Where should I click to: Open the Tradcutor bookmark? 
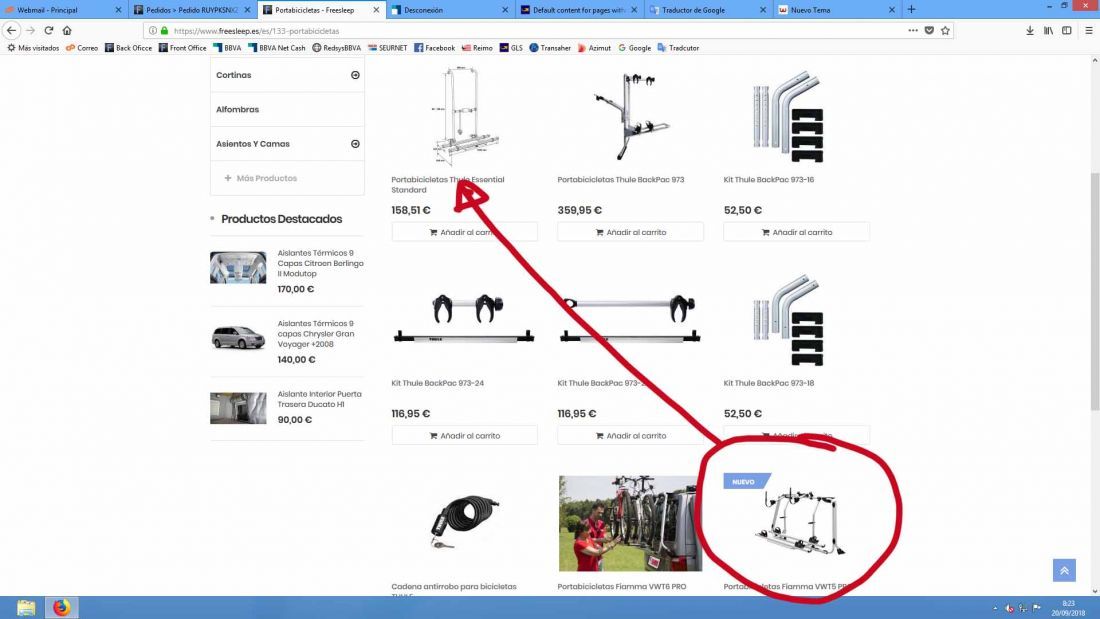coord(678,48)
